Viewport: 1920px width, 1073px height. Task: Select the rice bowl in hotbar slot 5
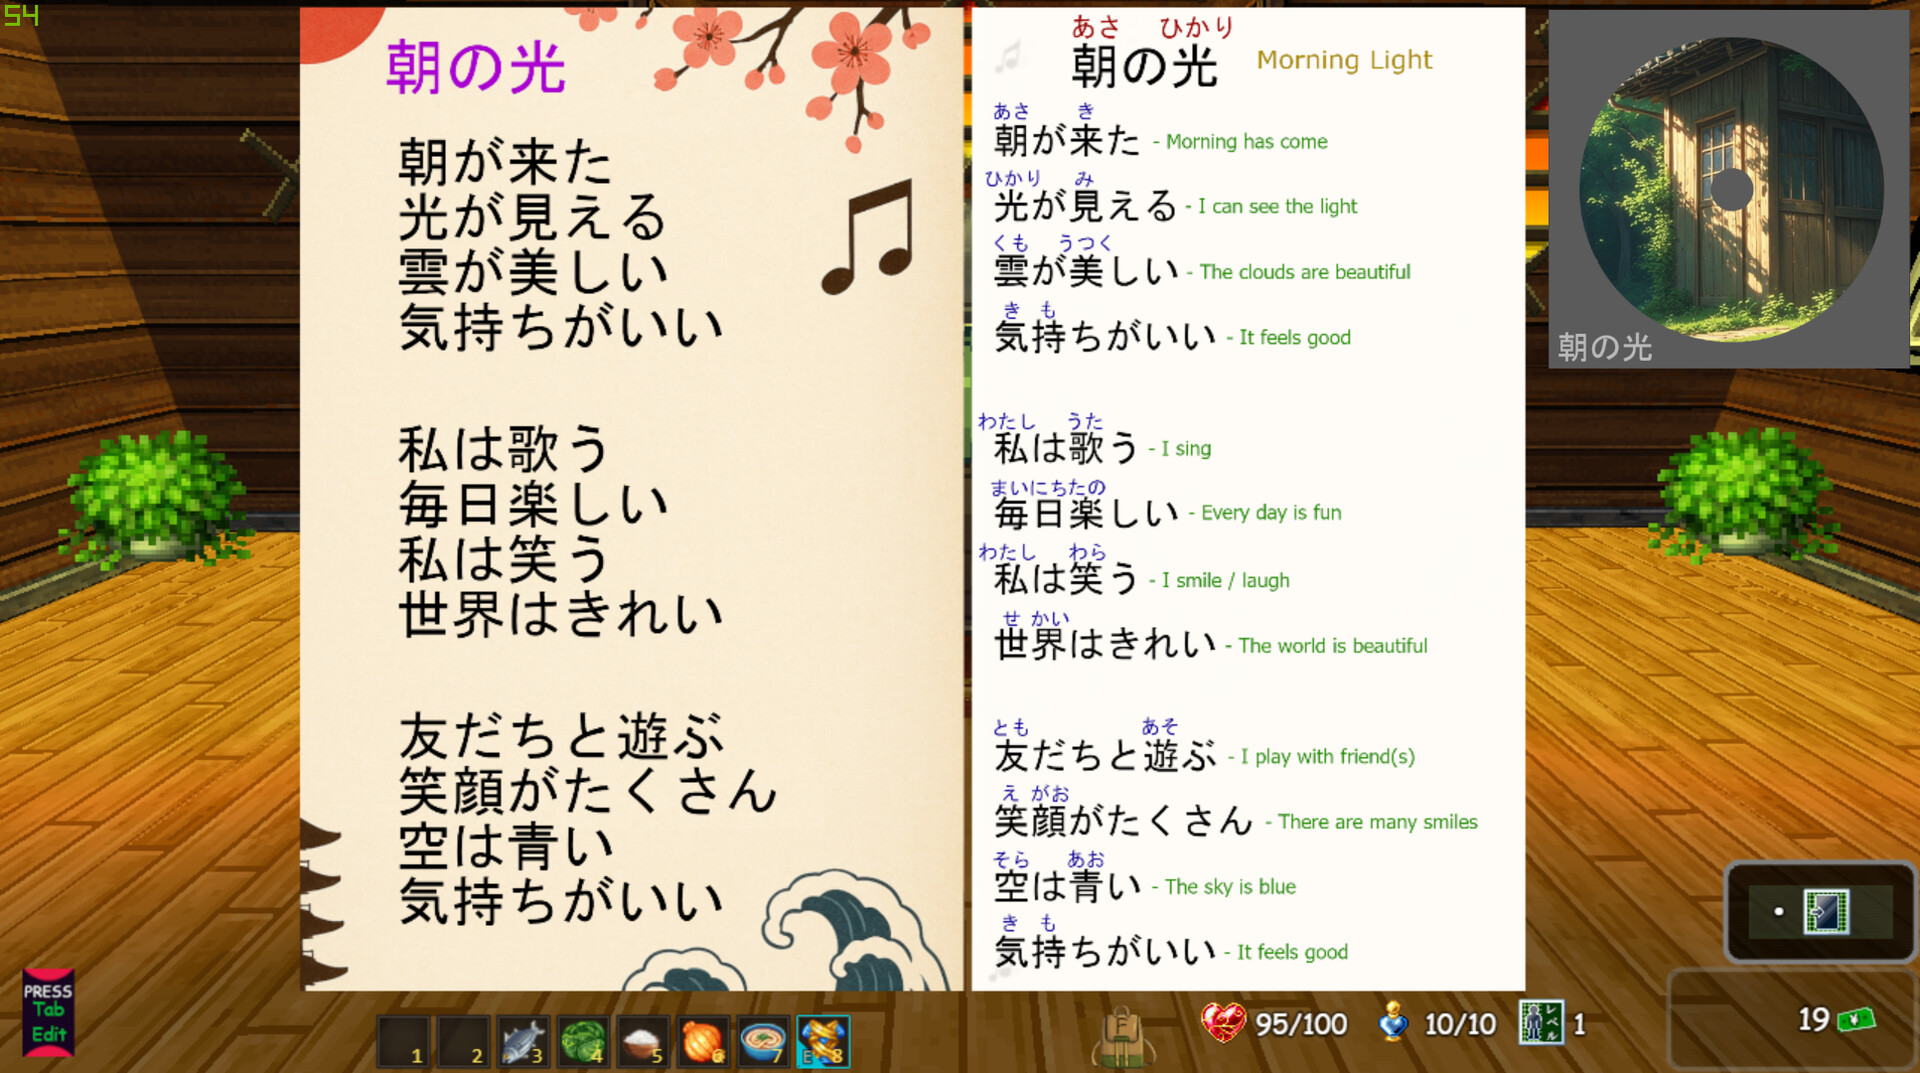point(643,1040)
